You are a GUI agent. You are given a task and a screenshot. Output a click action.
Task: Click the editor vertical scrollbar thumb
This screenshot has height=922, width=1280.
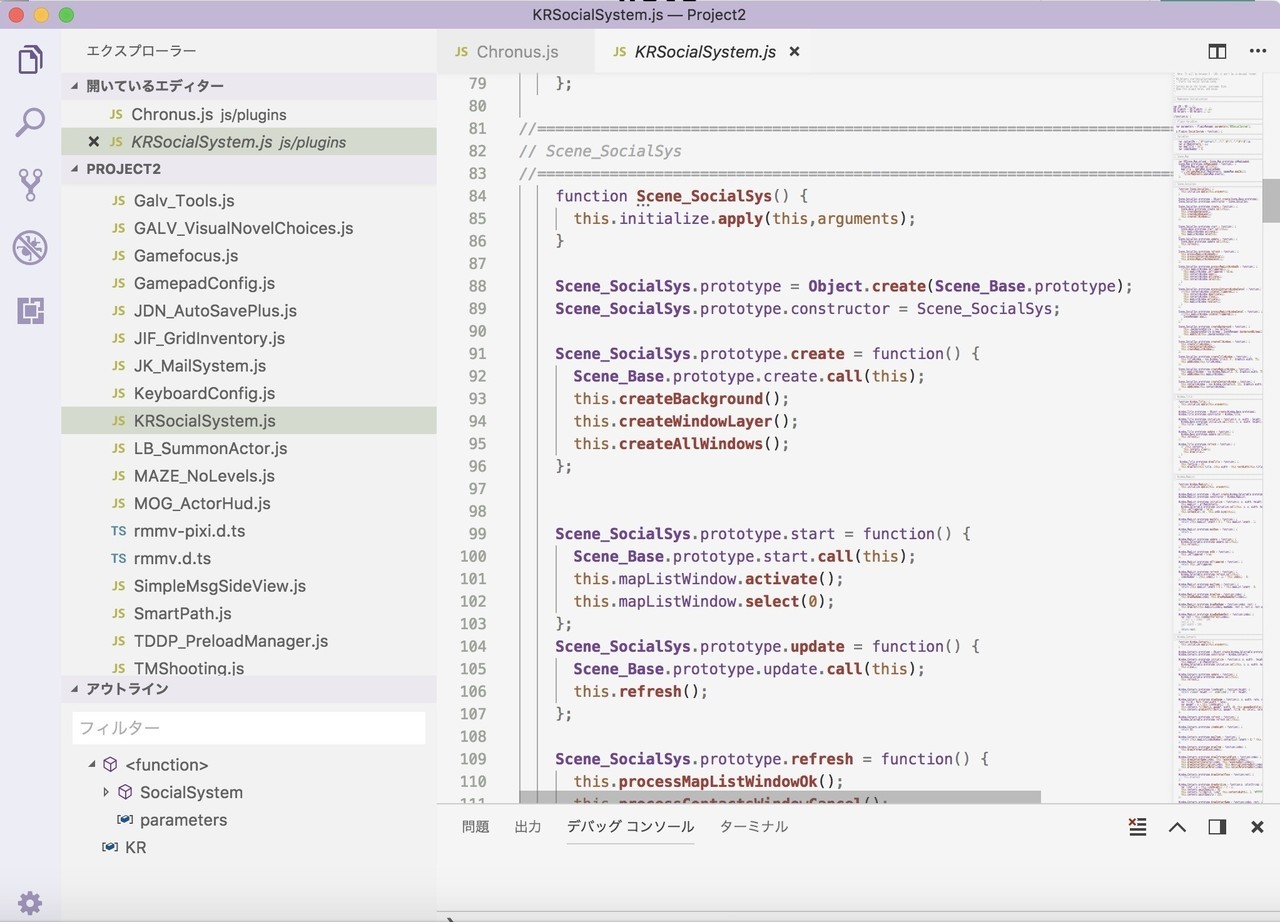(x=1271, y=200)
